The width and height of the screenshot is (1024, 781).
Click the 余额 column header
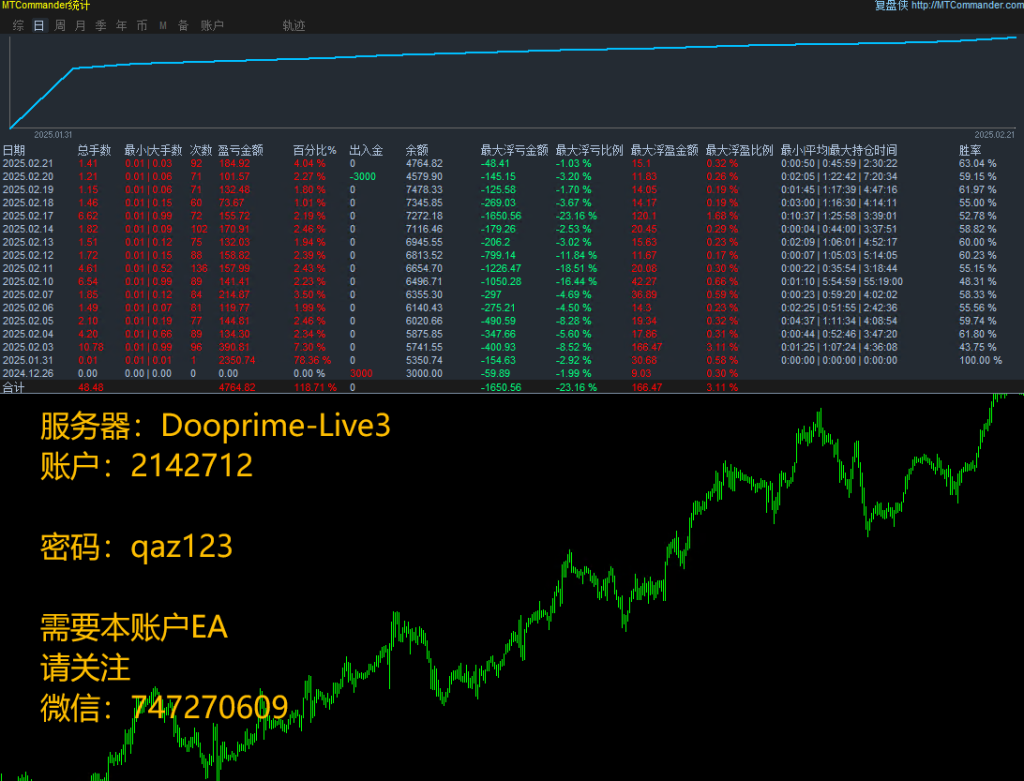417,150
